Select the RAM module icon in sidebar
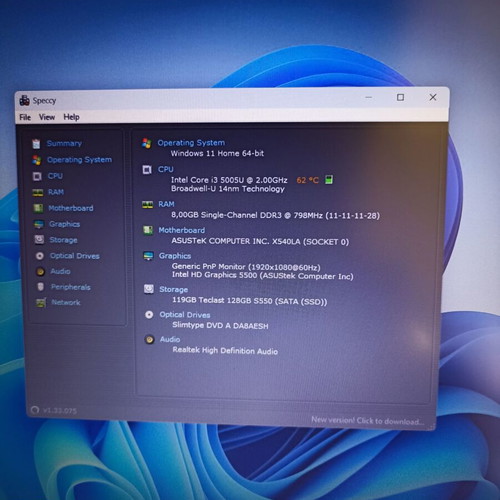The width and height of the screenshot is (500, 500). (38, 192)
